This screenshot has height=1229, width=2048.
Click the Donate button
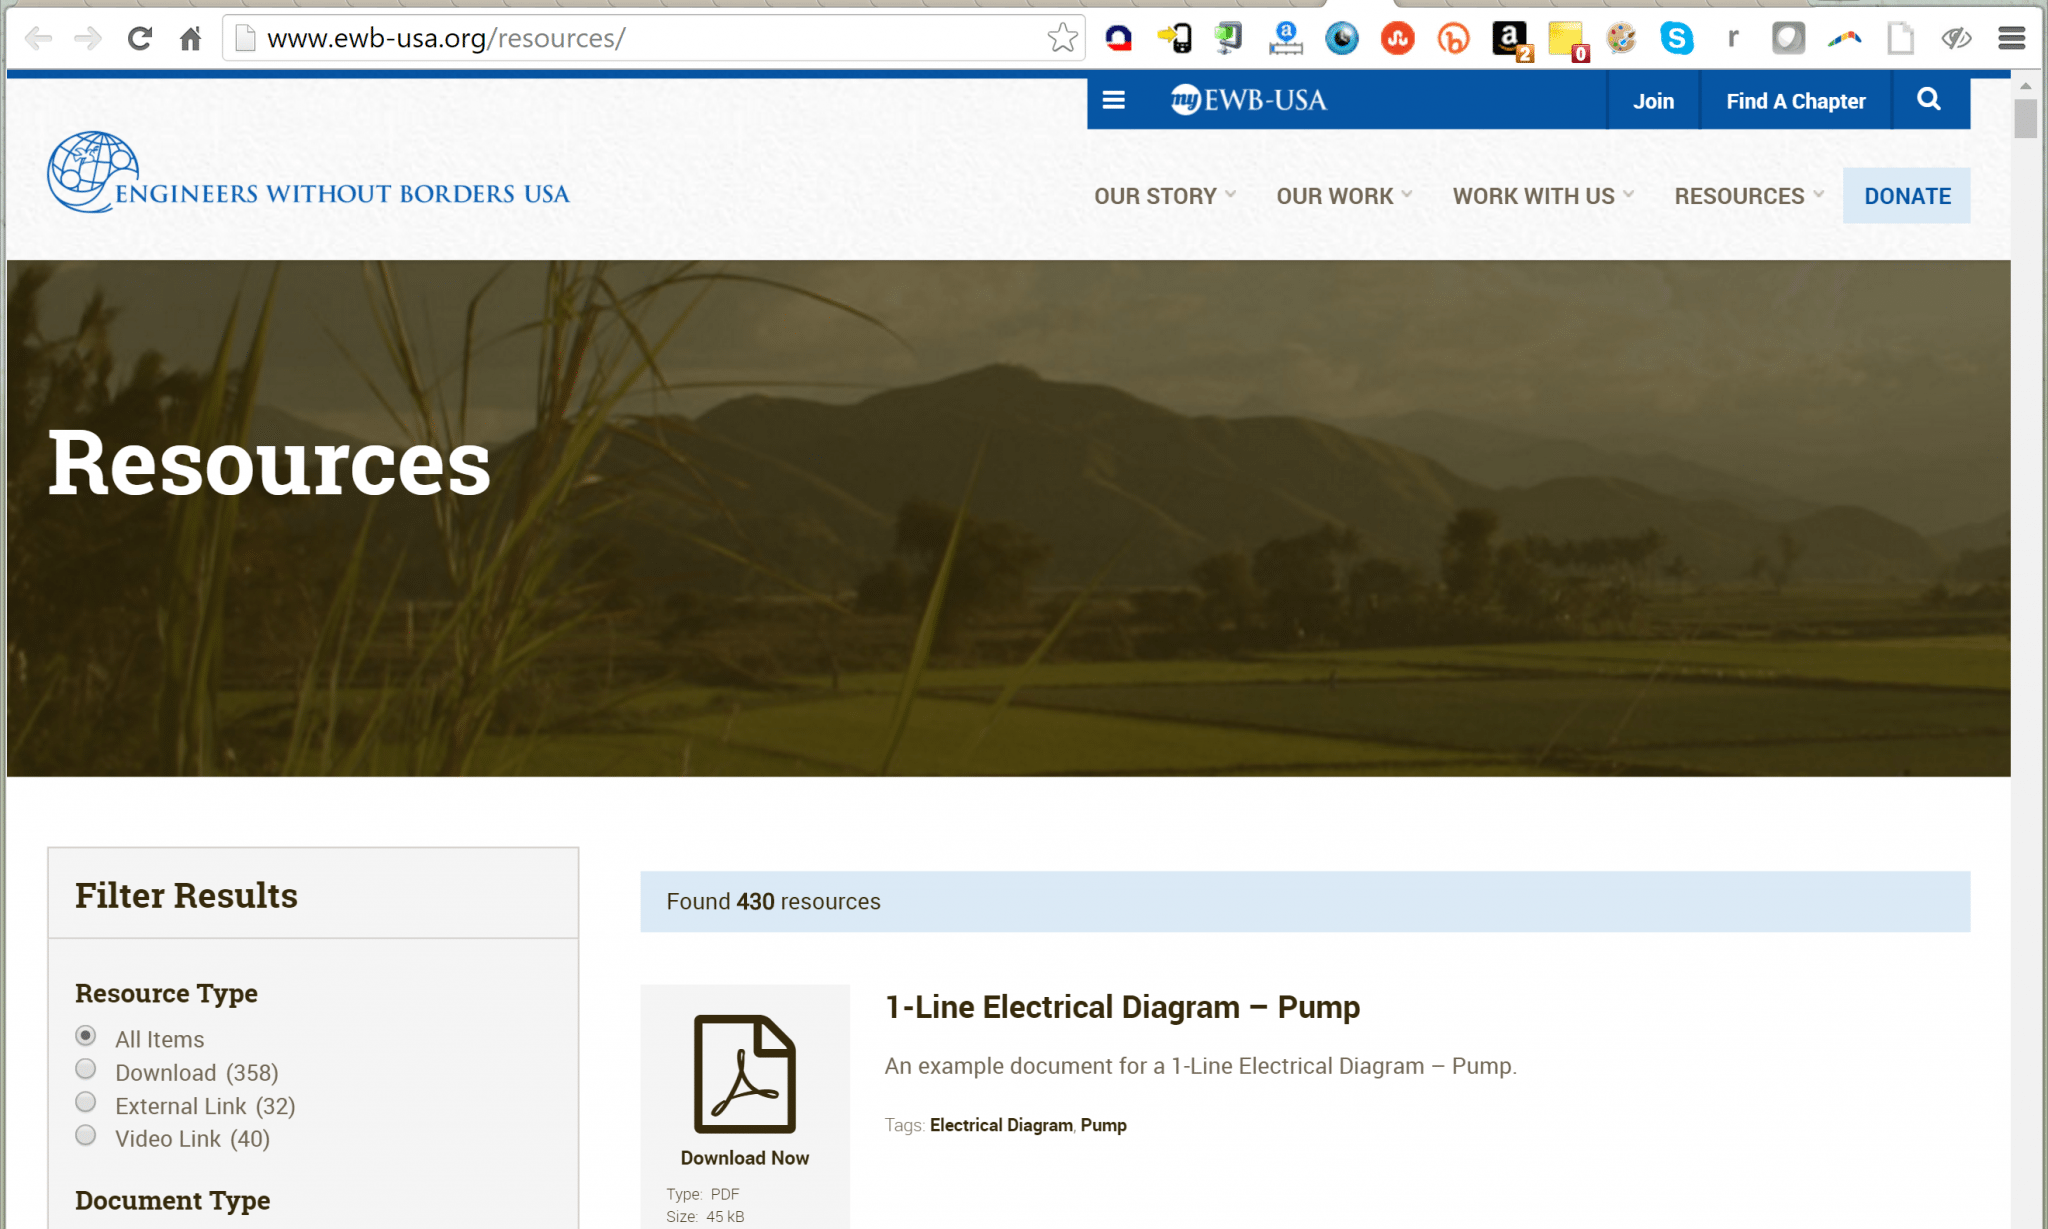click(x=1907, y=196)
